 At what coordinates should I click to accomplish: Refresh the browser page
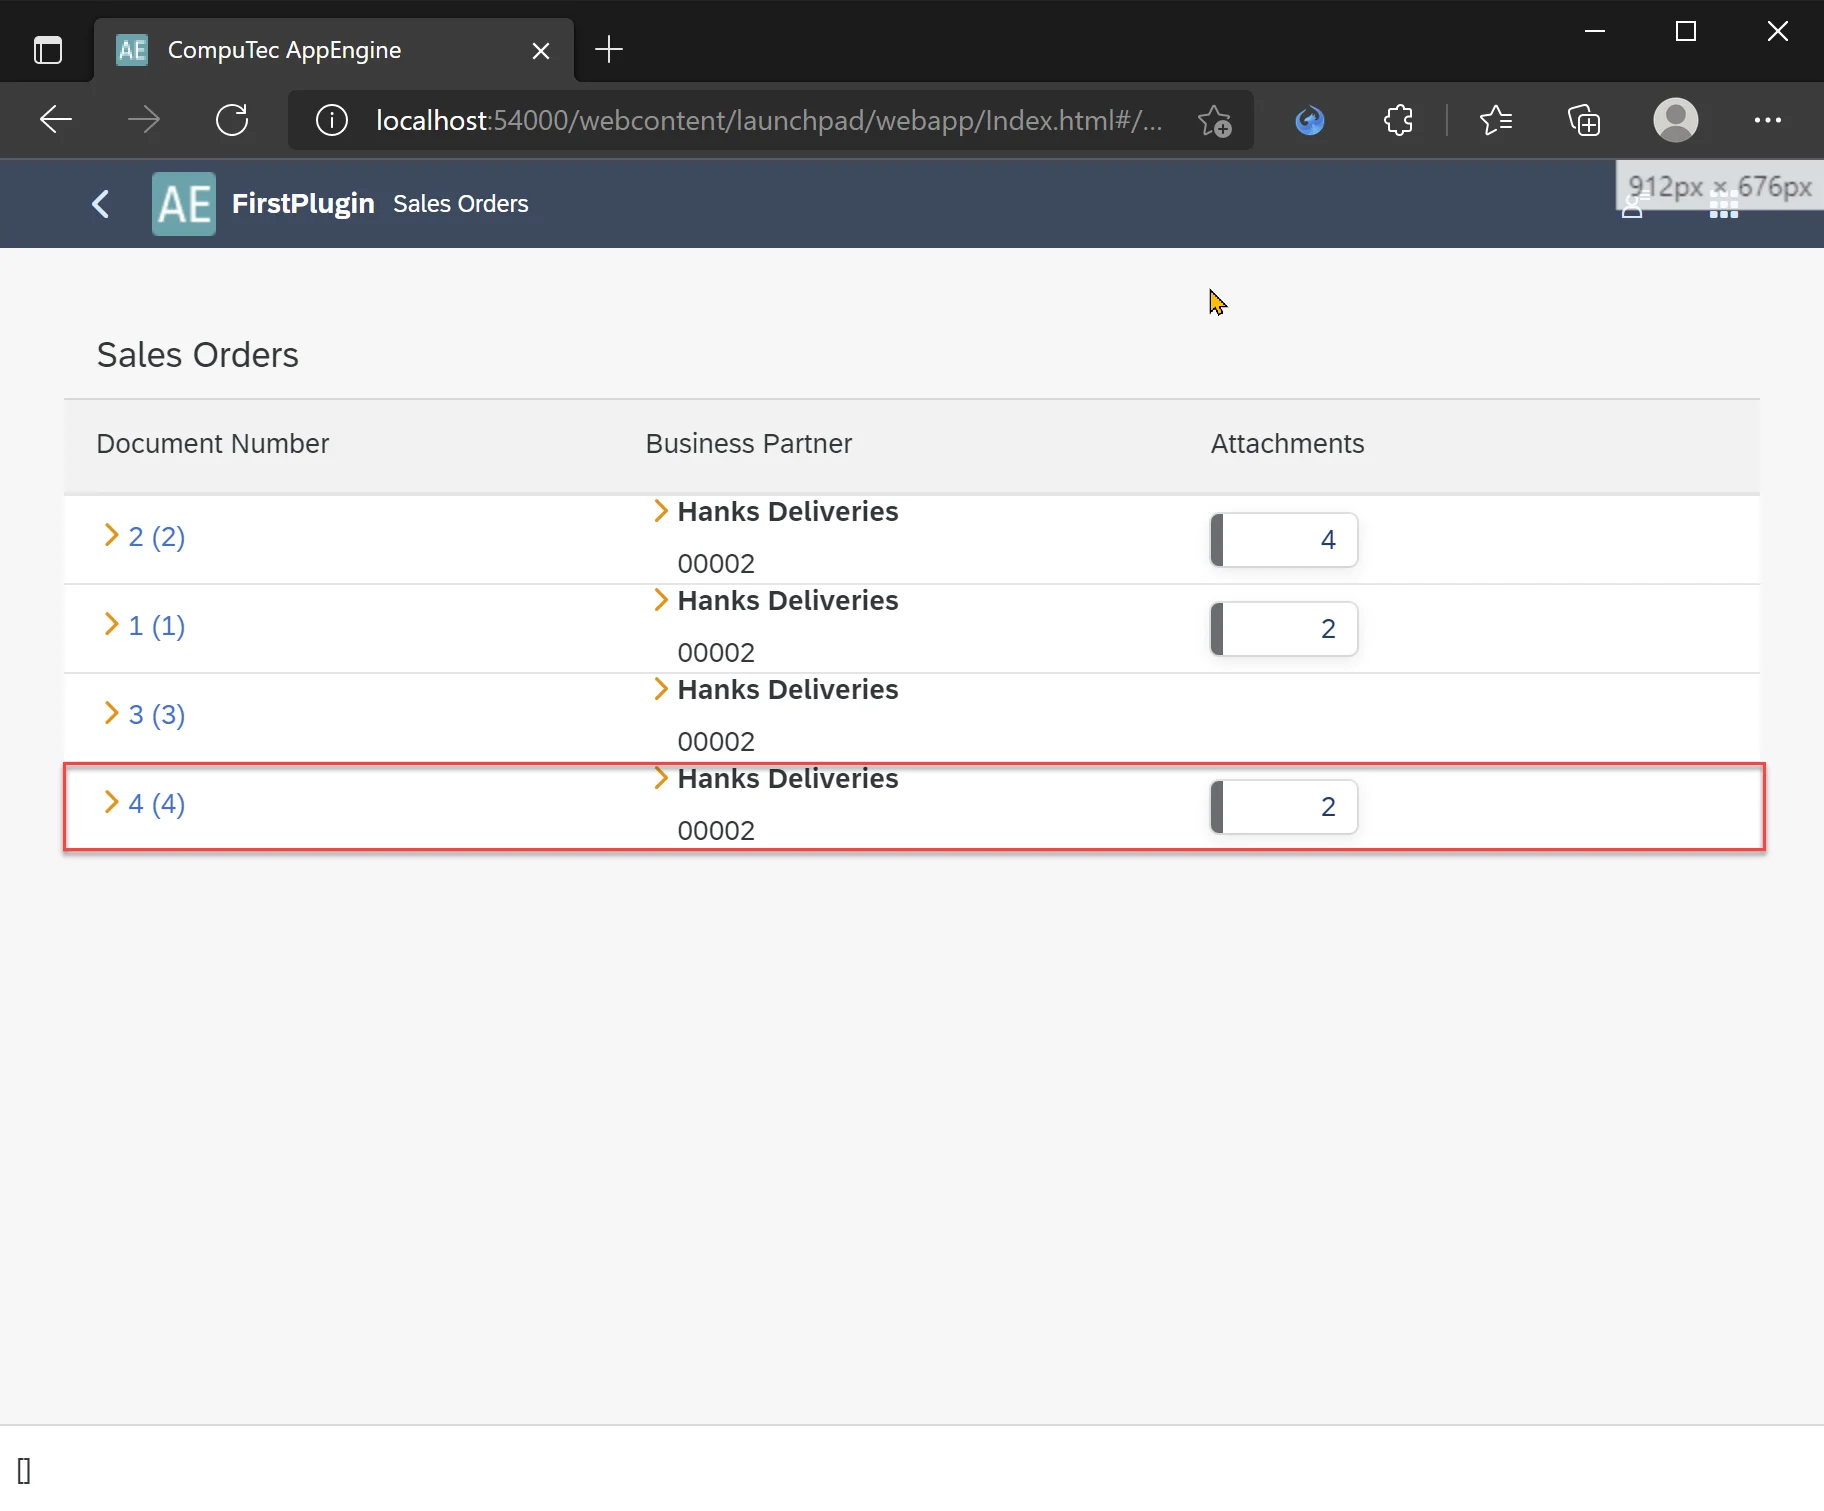(x=232, y=120)
